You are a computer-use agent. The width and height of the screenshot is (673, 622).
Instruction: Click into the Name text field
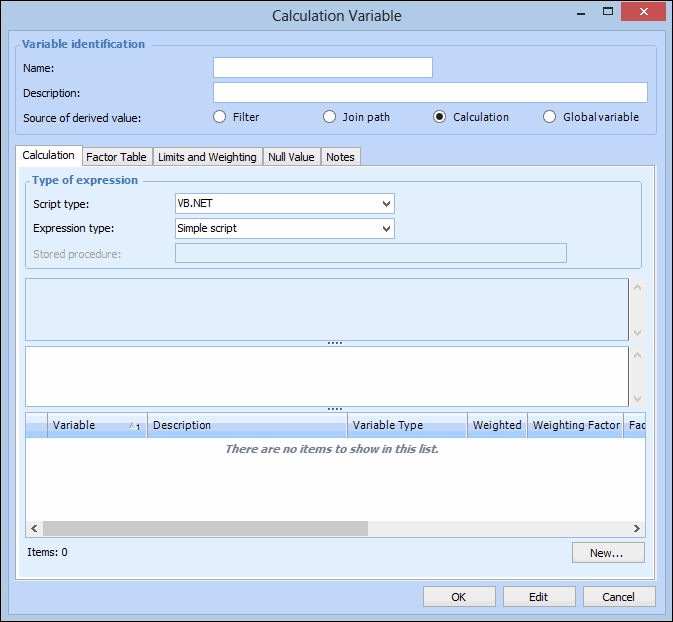coord(322,68)
